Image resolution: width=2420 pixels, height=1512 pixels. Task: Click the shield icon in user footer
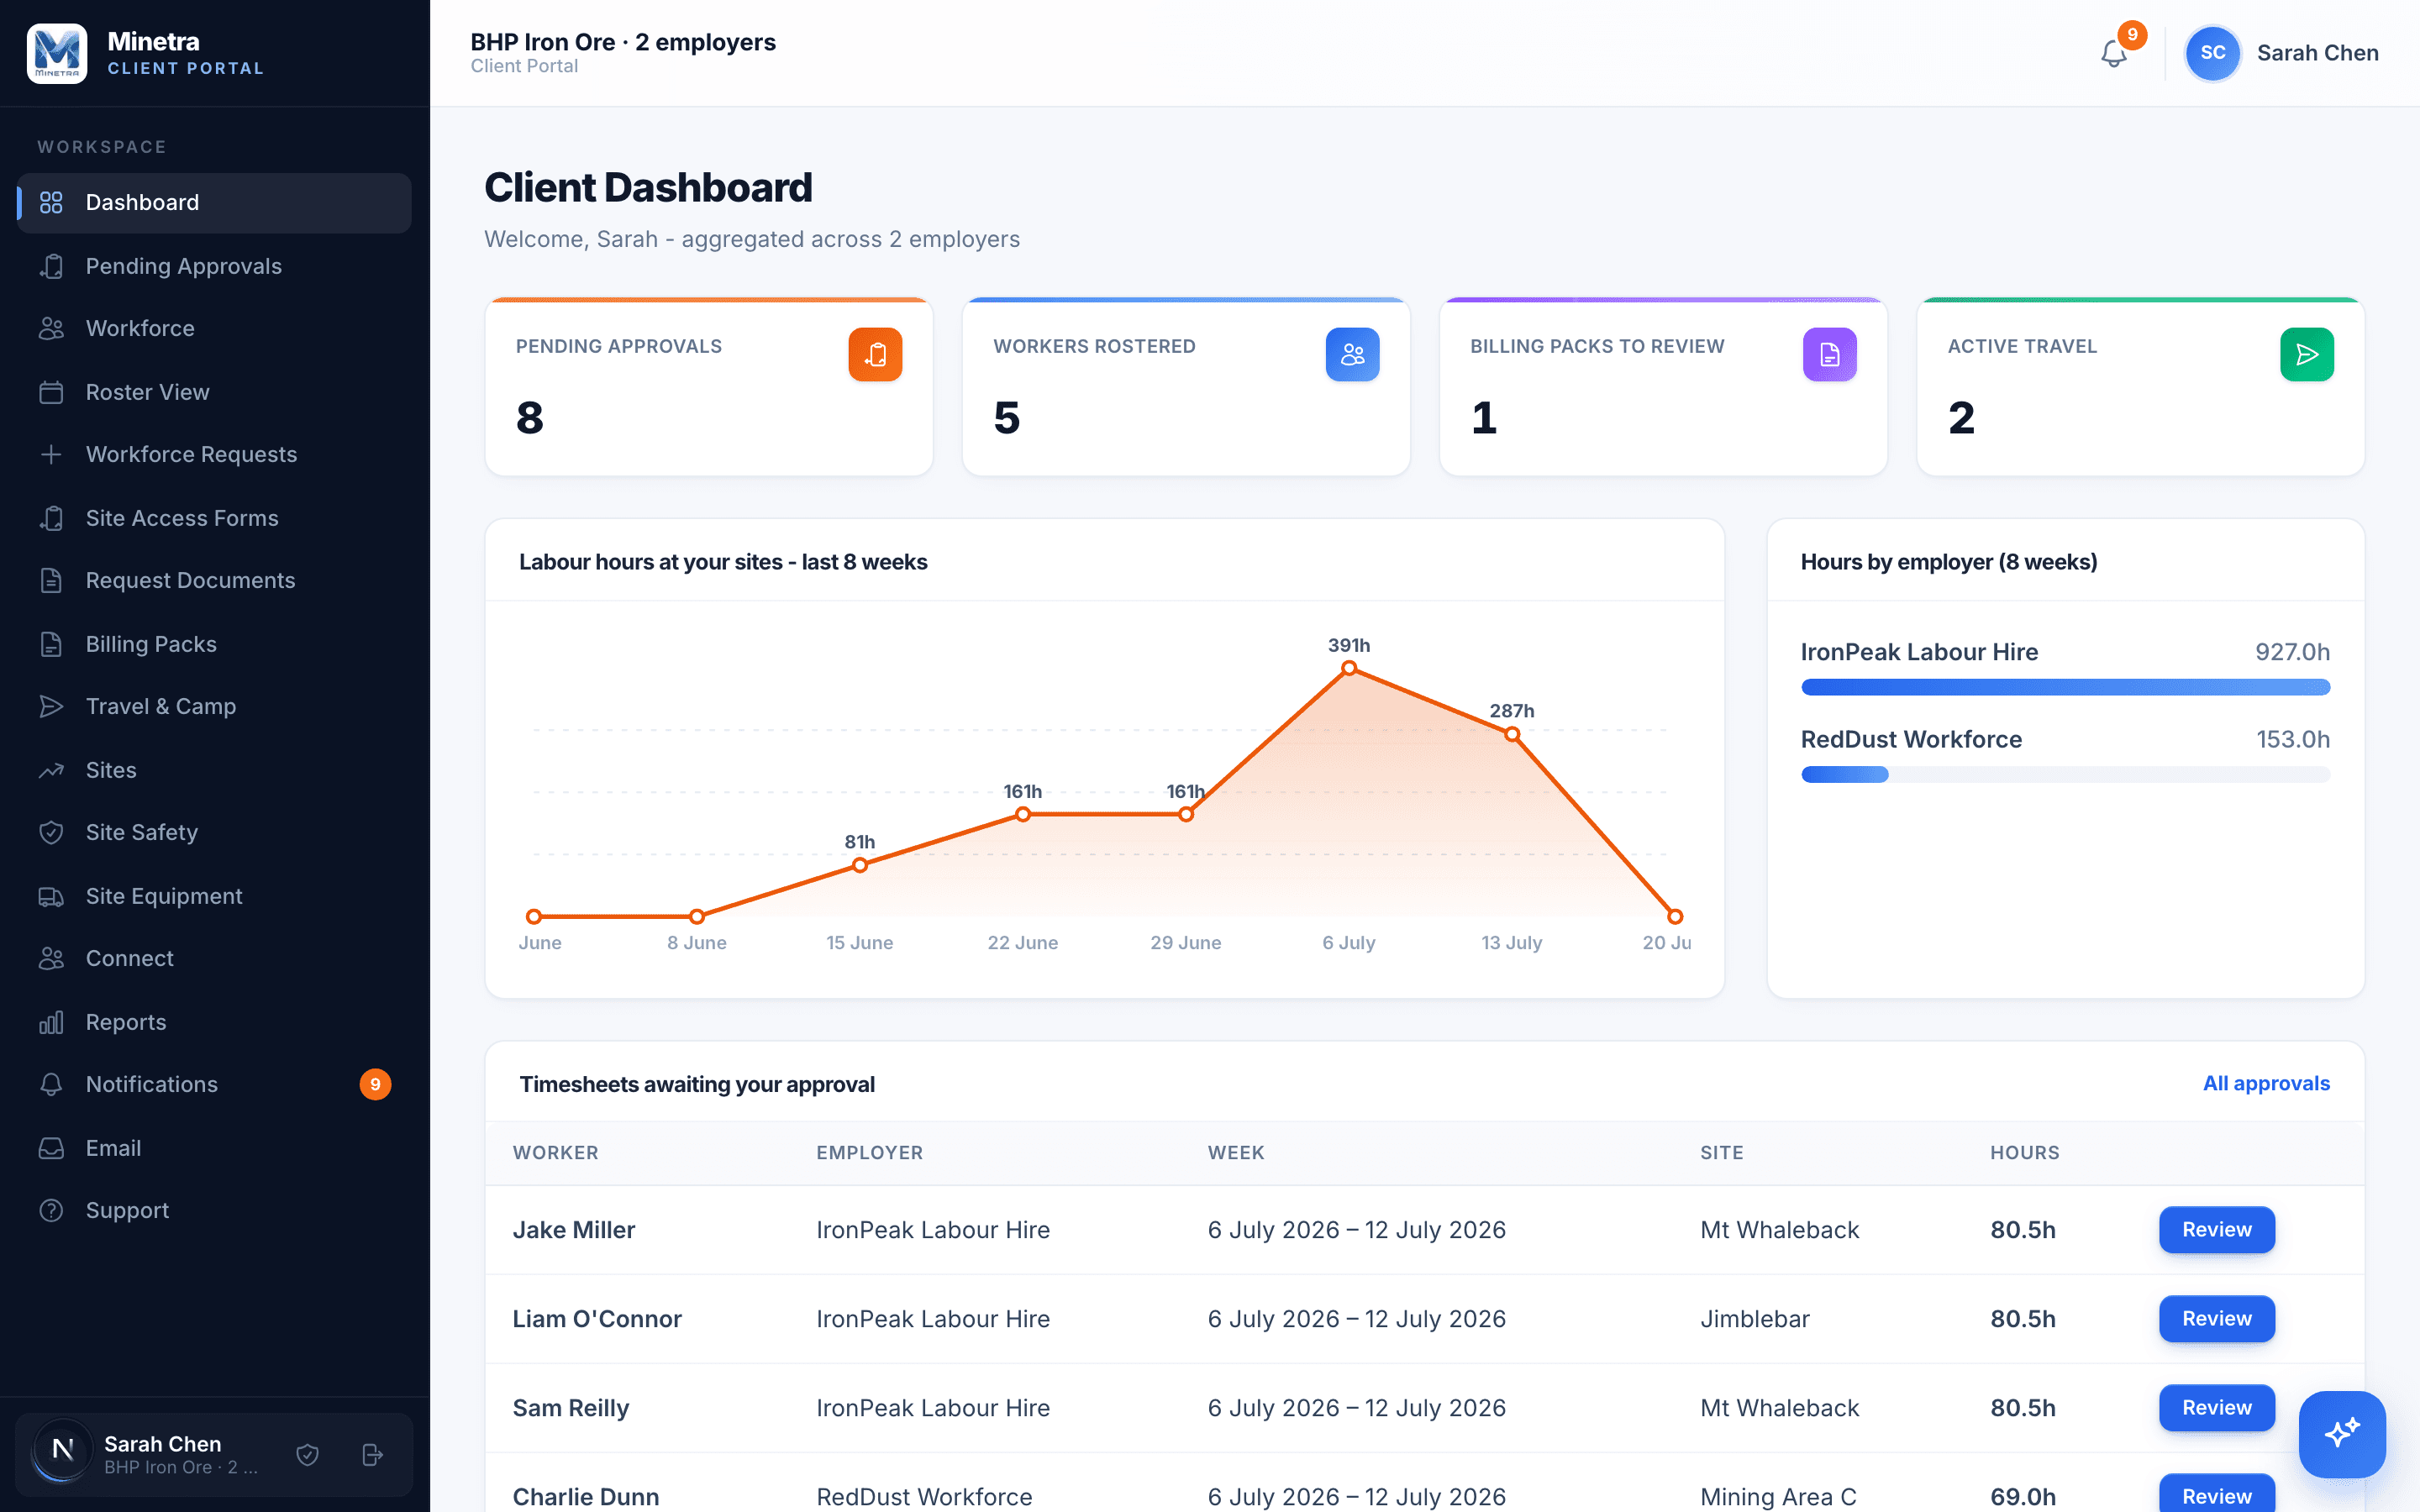308,1455
